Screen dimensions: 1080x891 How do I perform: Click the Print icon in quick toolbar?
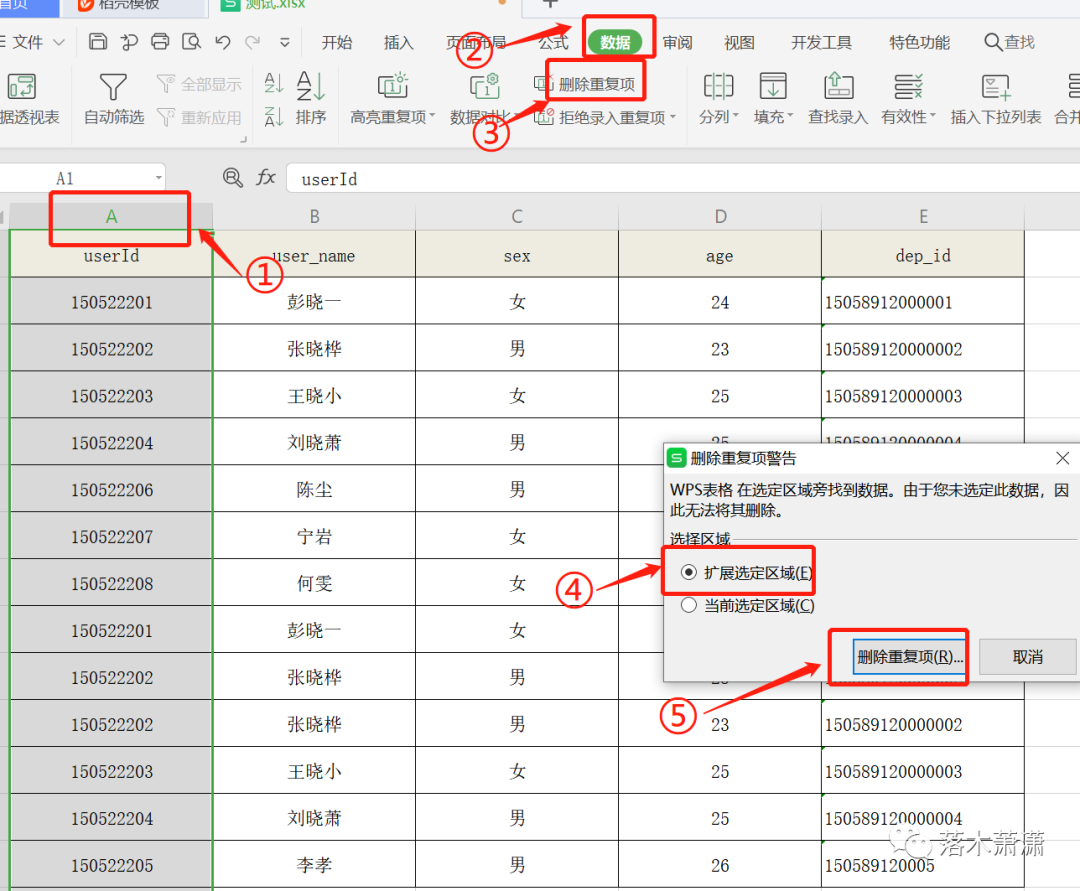[x=160, y=42]
